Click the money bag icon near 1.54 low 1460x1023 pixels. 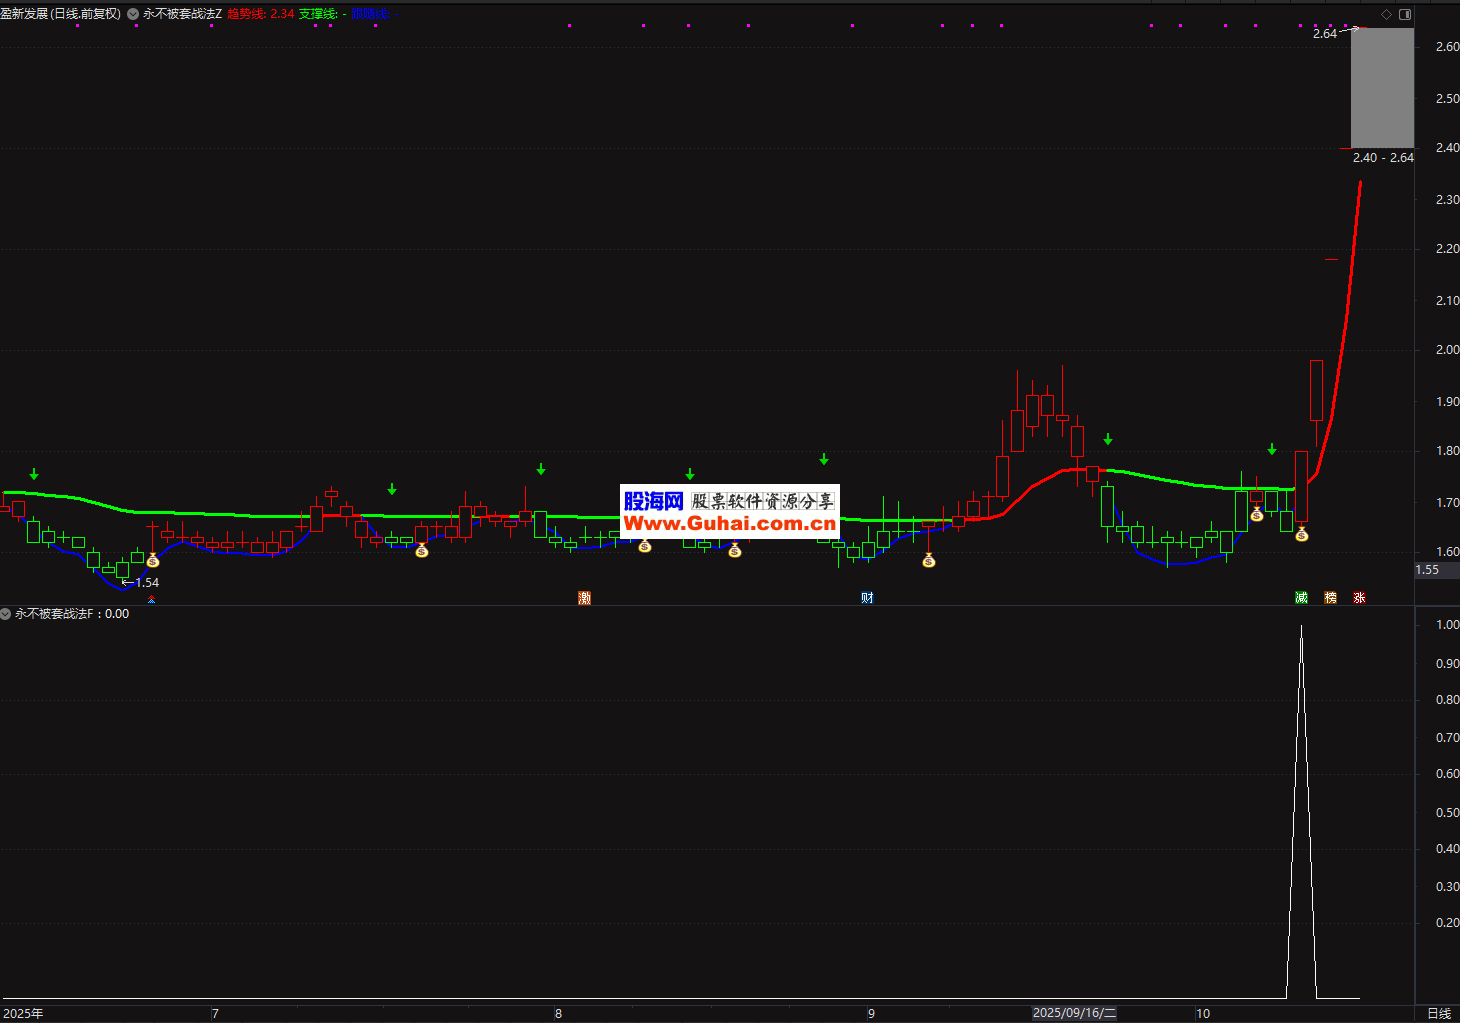point(152,561)
